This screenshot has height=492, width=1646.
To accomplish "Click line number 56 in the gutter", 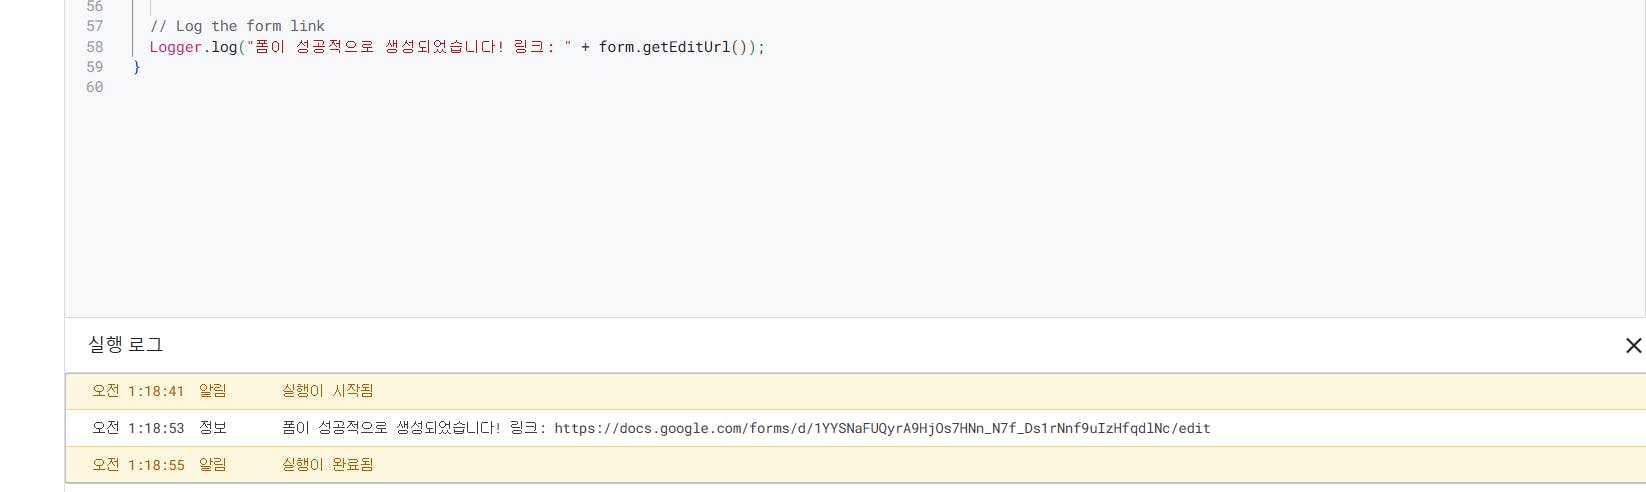I will (95, 7).
